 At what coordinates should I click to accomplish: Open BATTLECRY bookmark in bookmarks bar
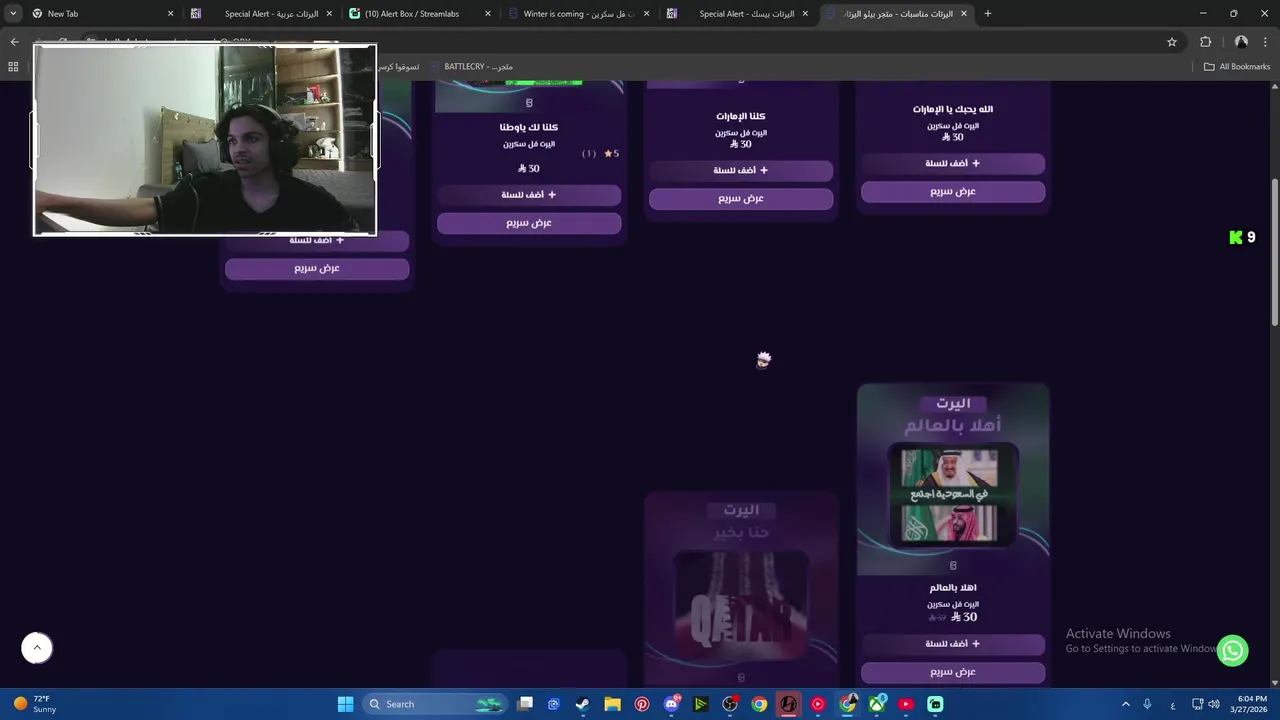click(x=471, y=67)
